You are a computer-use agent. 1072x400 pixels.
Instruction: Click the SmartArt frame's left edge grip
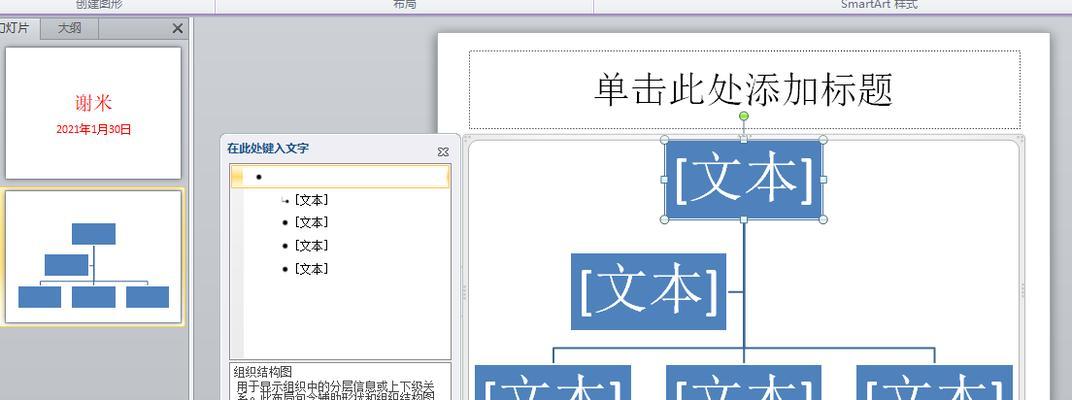pyautogui.click(x=465, y=292)
